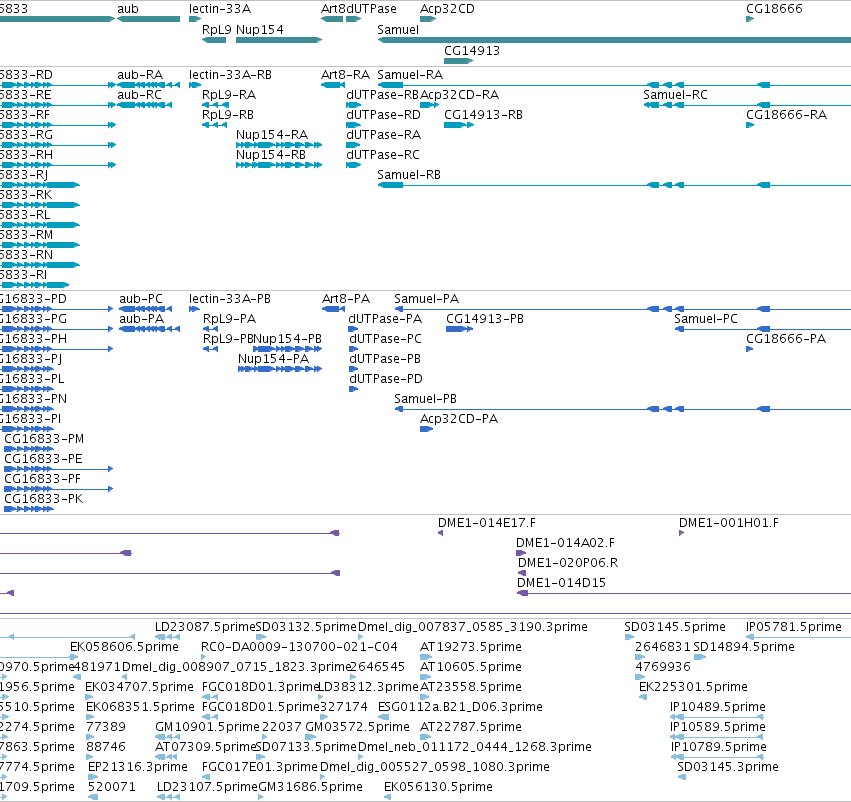851x802 pixels.
Task: Select transcript Nup154-RA
Action: click(272, 134)
